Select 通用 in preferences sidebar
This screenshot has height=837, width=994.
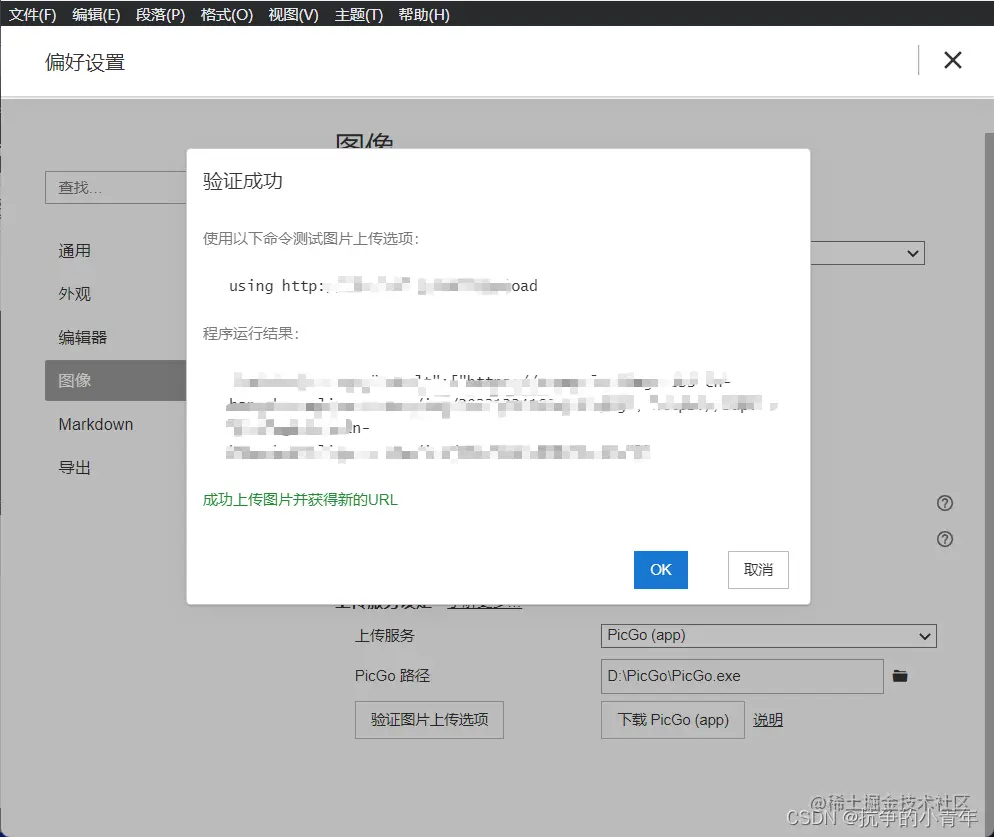(x=75, y=251)
